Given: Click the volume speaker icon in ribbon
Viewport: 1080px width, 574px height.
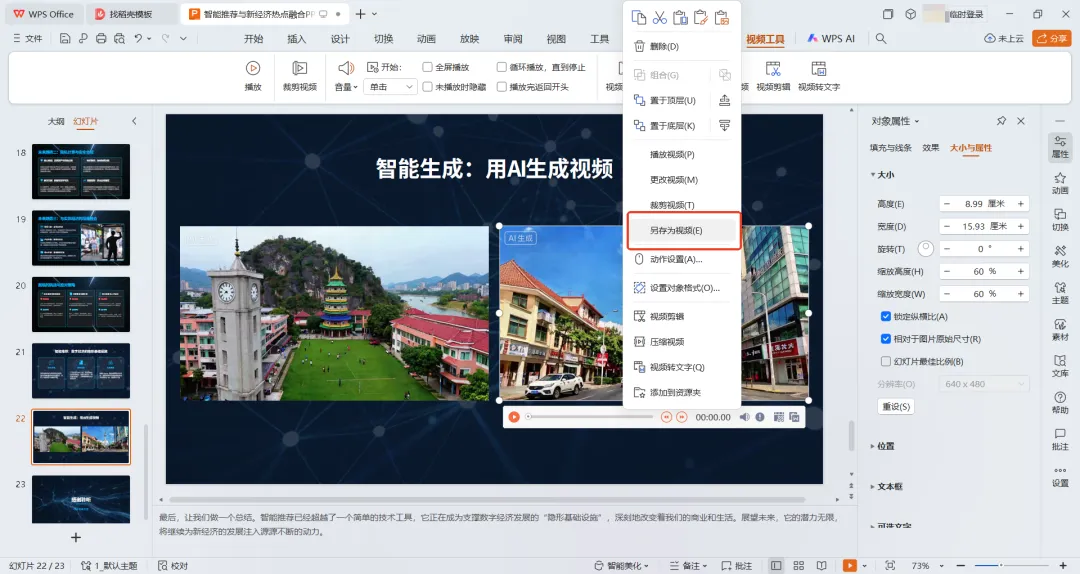Looking at the screenshot, I should (x=346, y=68).
